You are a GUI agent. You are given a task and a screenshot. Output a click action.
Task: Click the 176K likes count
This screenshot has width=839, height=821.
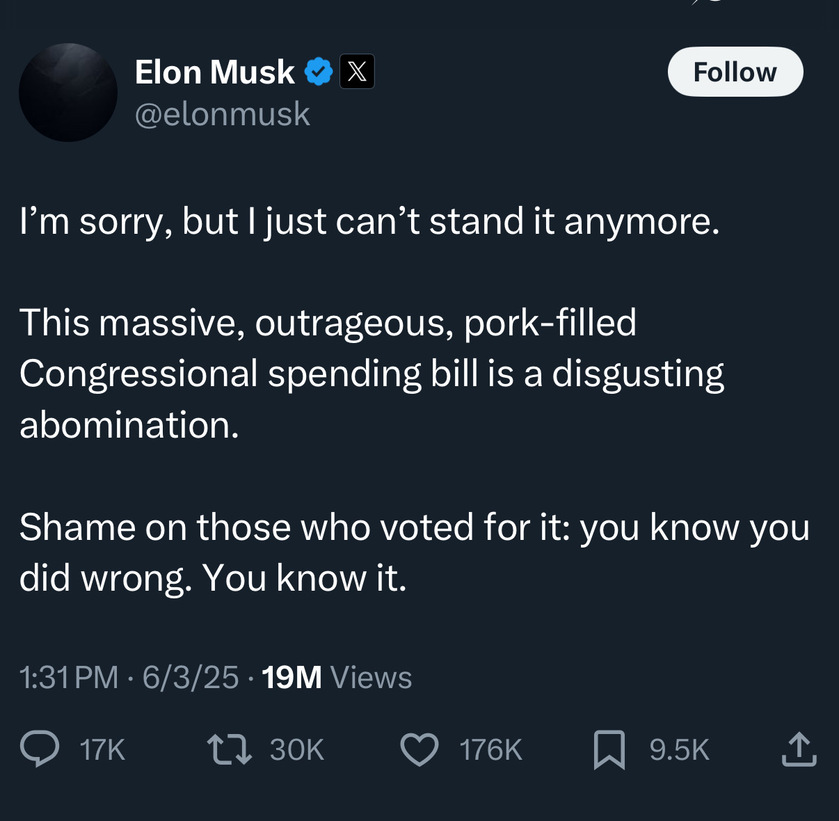tap(491, 749)
